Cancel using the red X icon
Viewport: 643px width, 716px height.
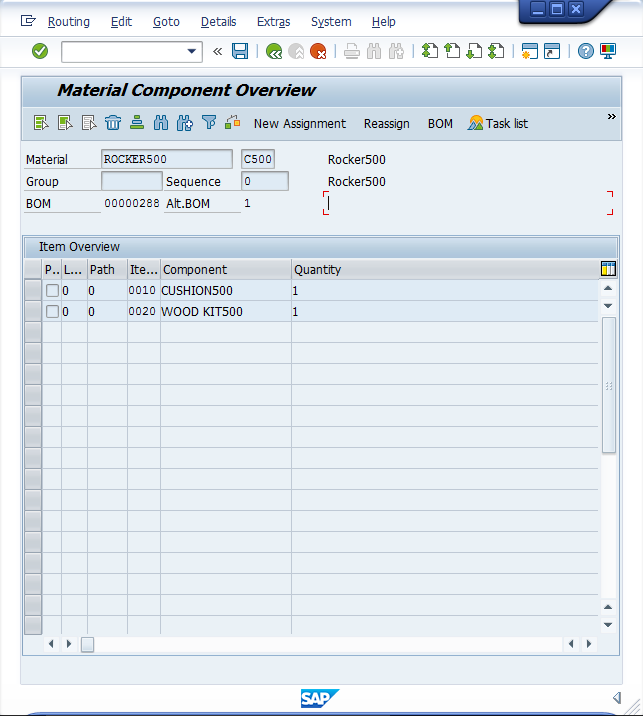(x=318, y=51)
